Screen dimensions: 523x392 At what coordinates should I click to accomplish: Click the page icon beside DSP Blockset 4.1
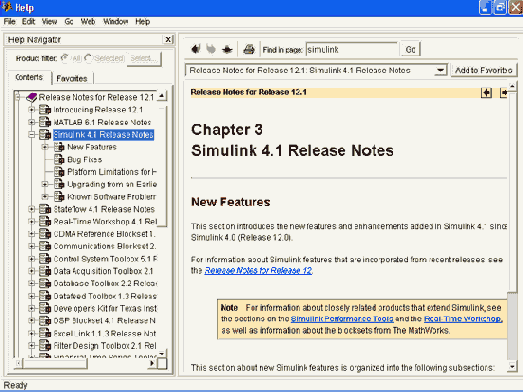pyautogui.click(x=45, y=321)
